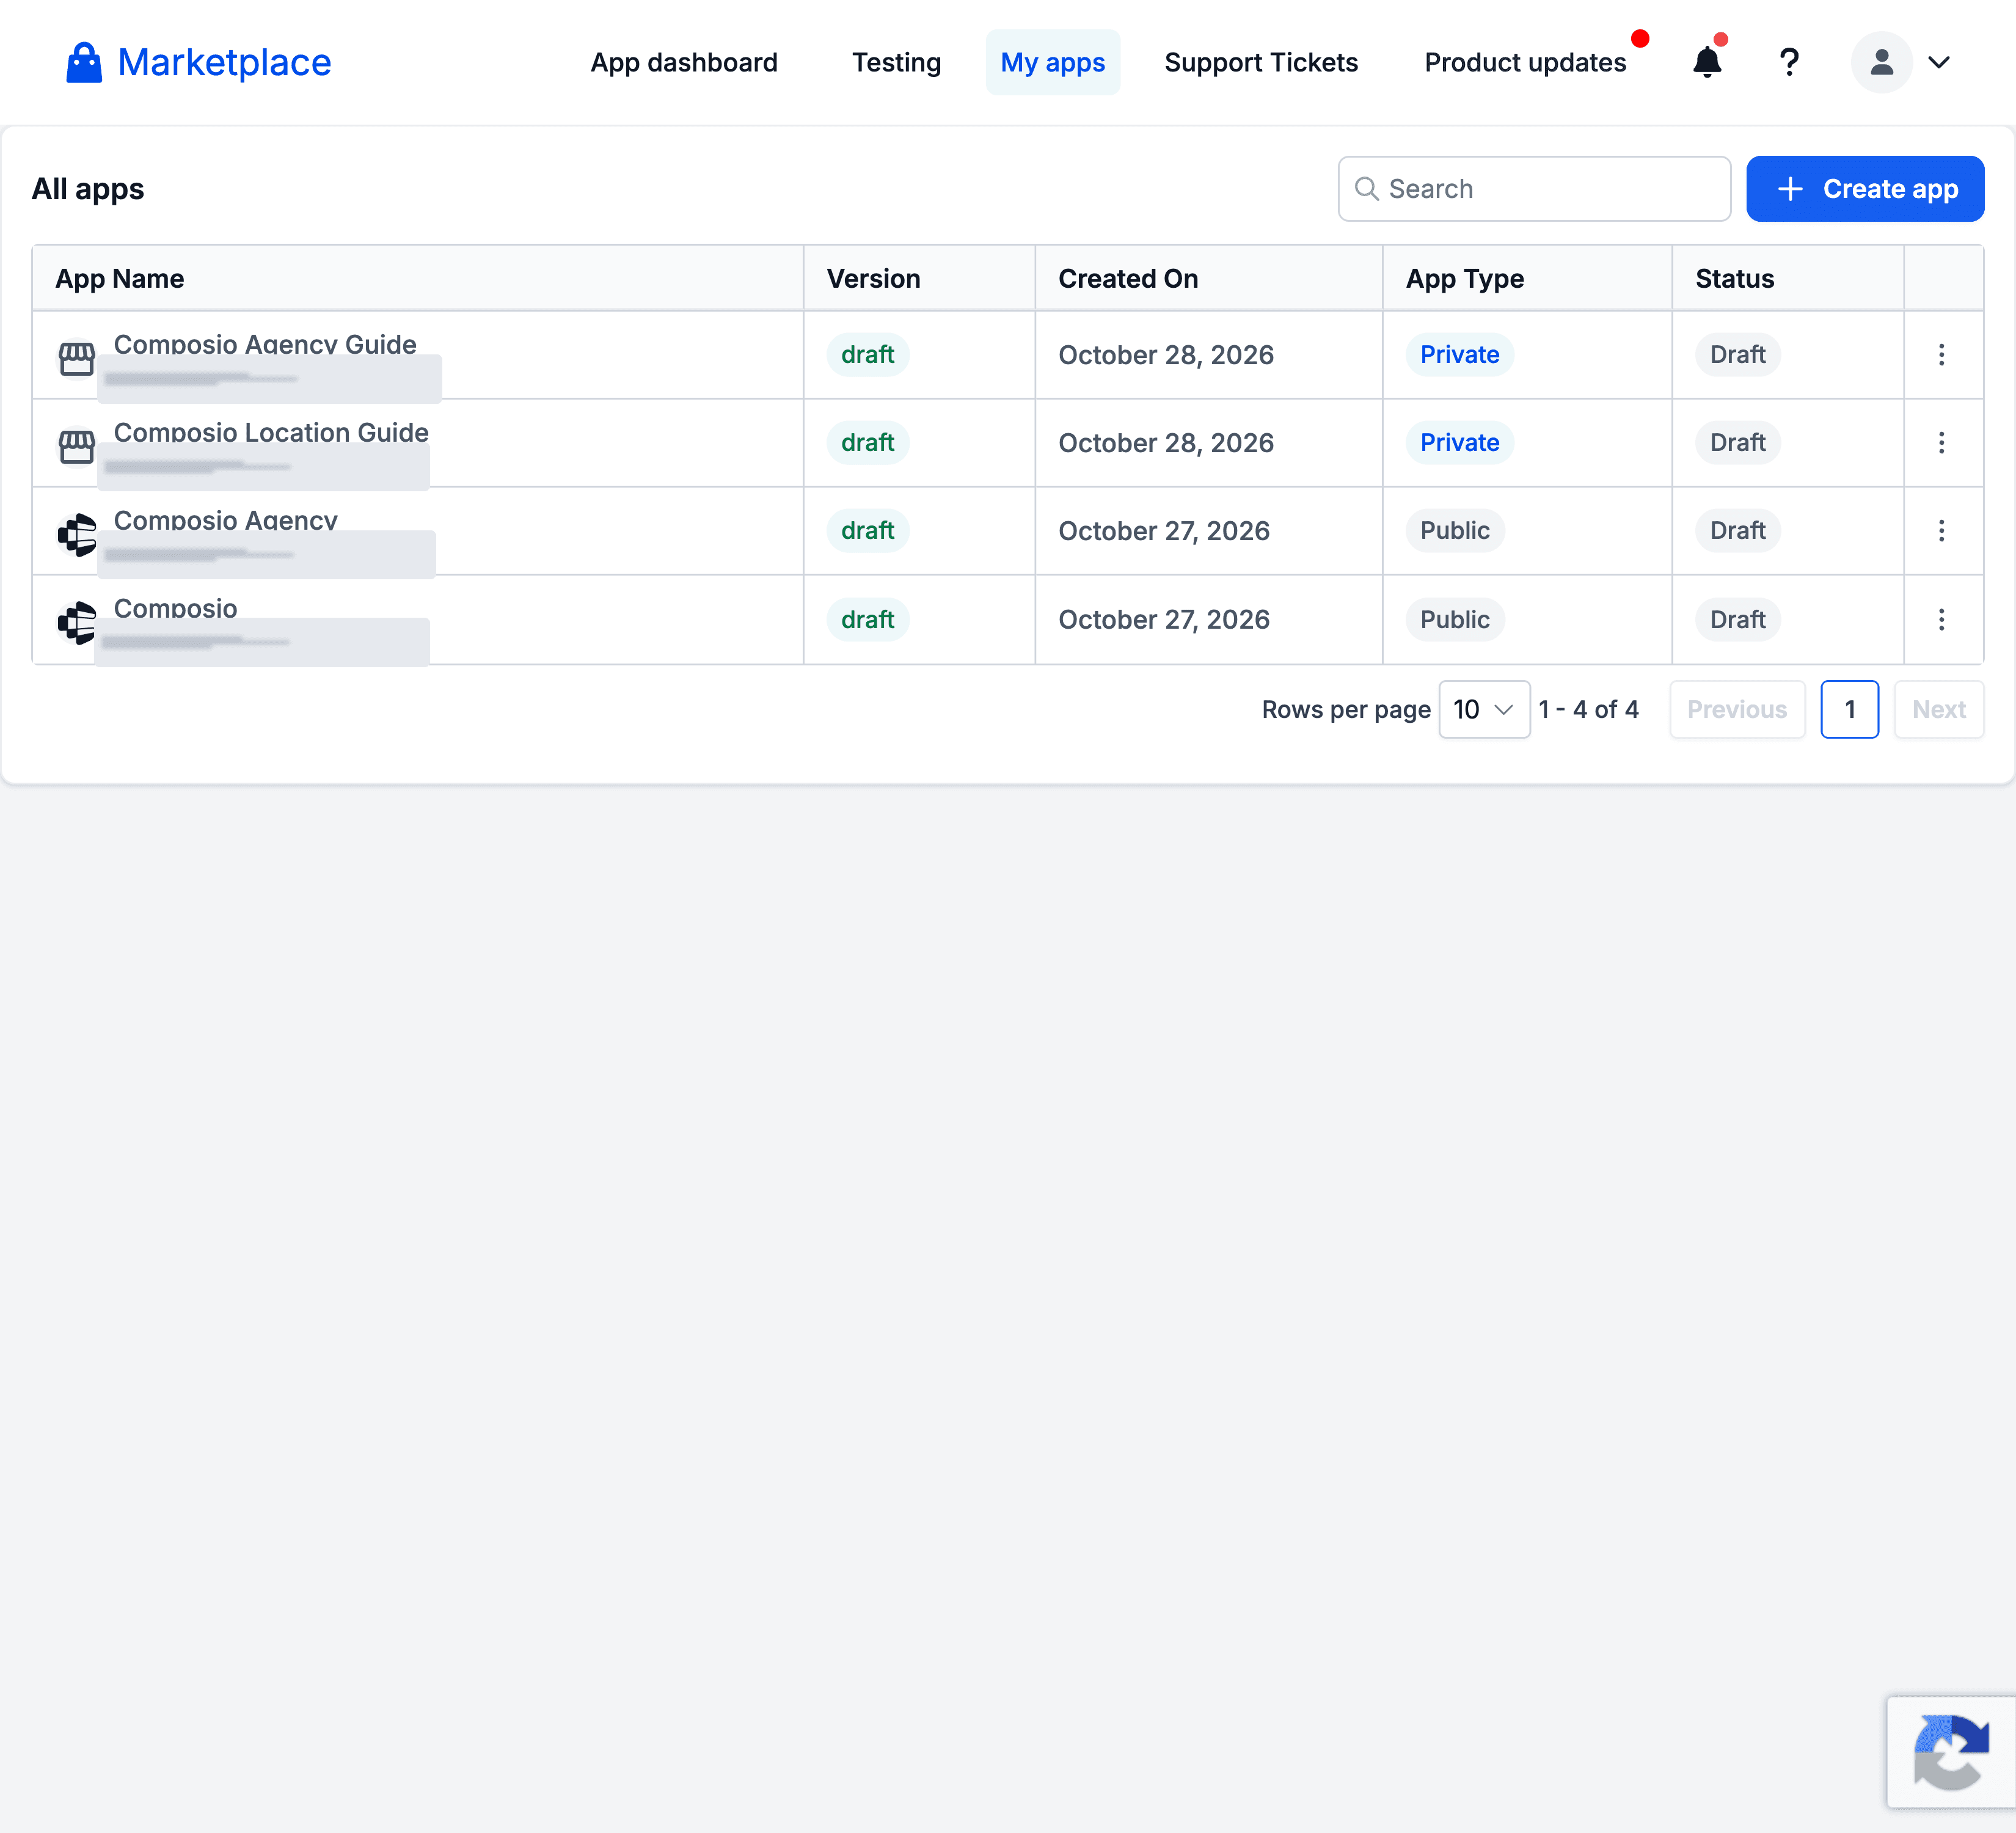Click the Composio Location Guide storefront icon
The width and height of the screenshot is (2016, 1833).
pyautogui.click(x=77, y=446)
